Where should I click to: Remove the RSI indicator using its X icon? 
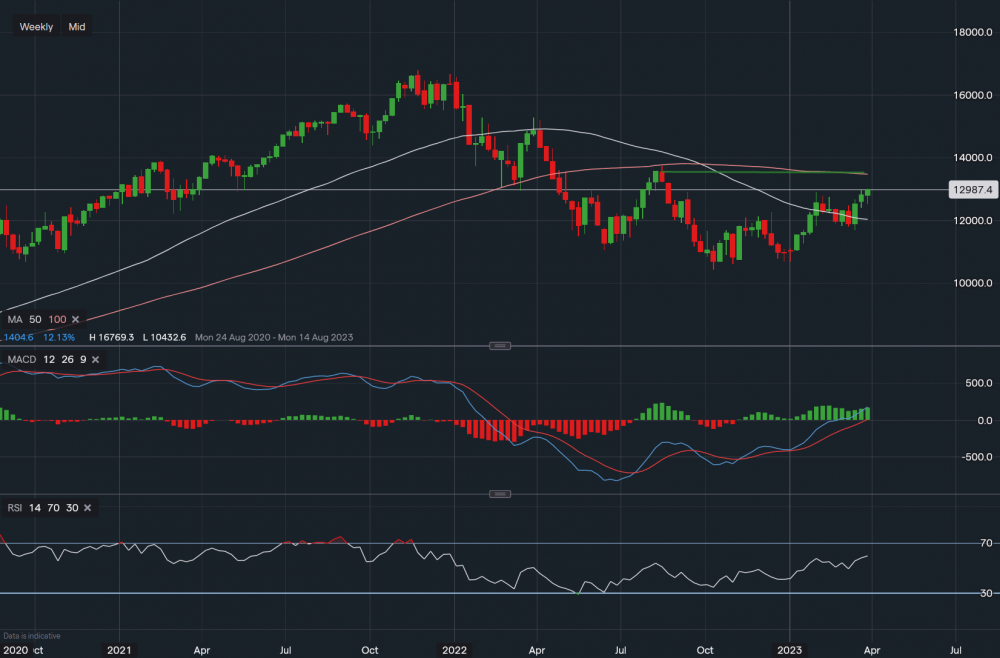tap(87, 507)
